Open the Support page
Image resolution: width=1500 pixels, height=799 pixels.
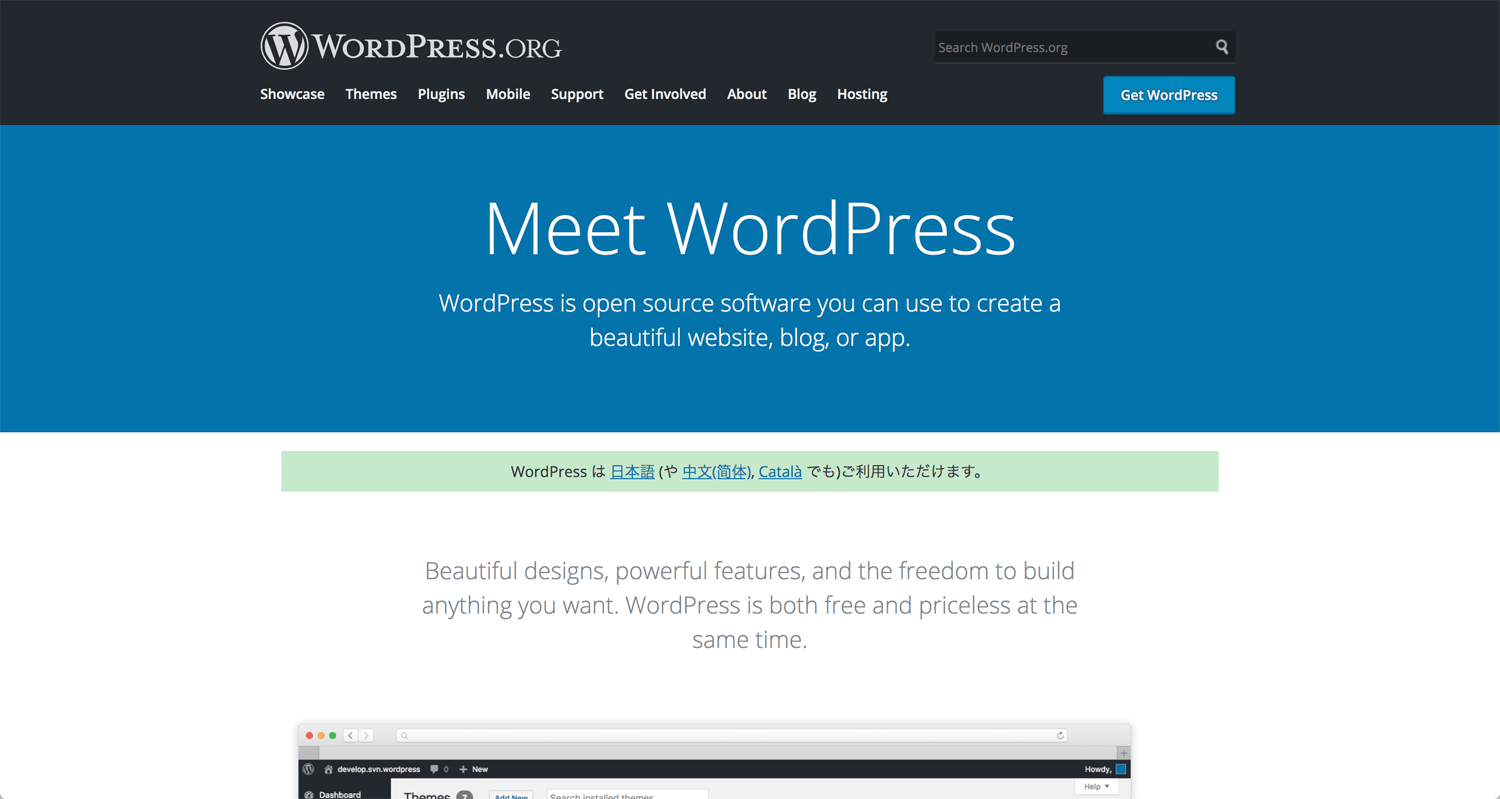point(577,94)
